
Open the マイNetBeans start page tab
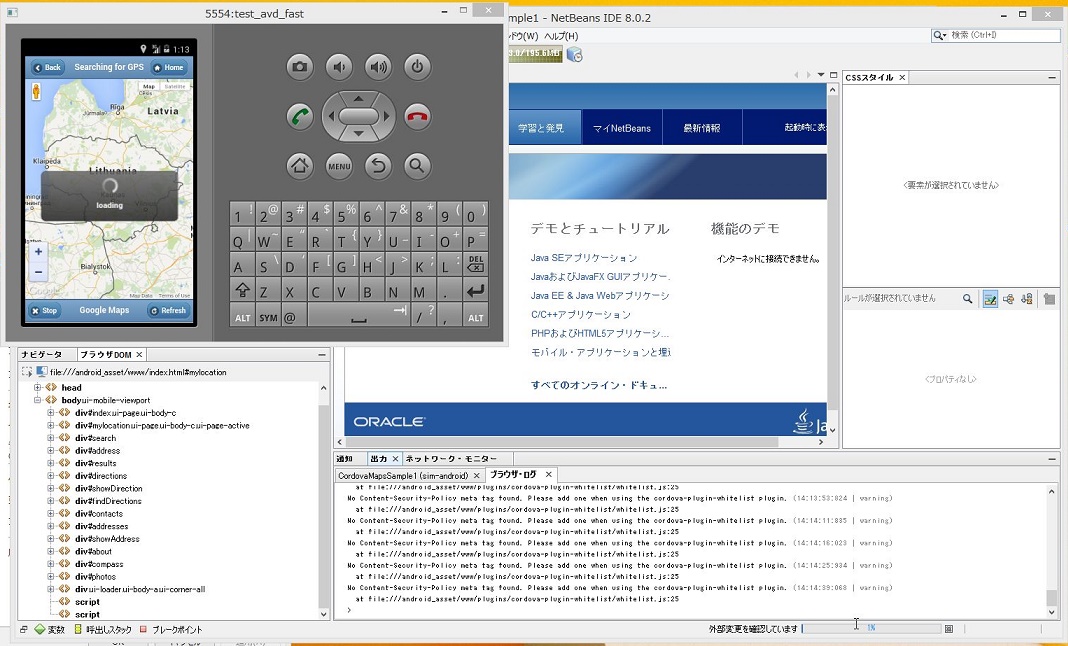pos(622,128)
